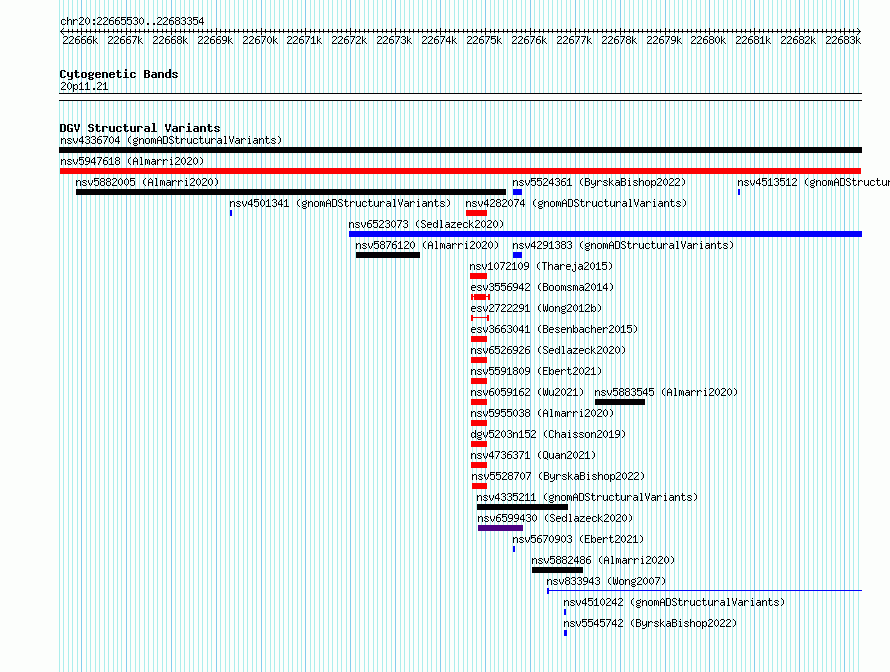The width and height of the screenshot is (890, 672).
Task: Click the blue nsv5524361 variant block
Action: point(517,192)
